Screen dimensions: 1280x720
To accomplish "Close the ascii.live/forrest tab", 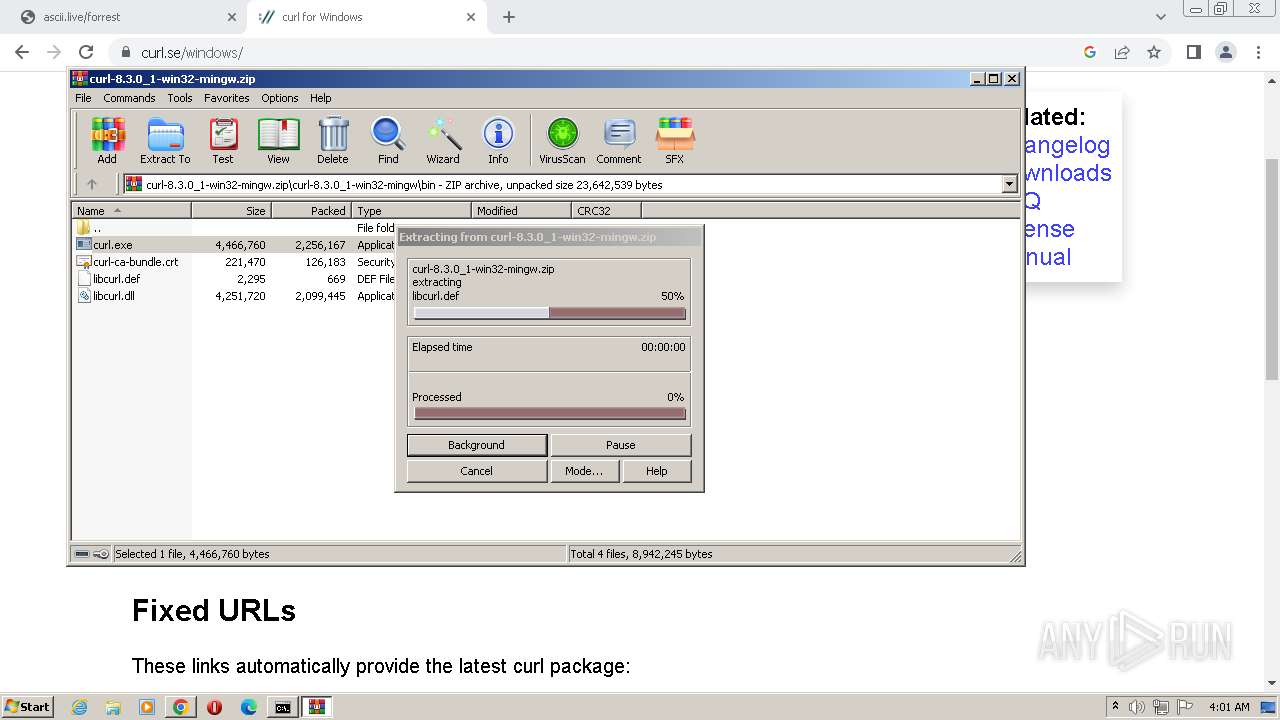I will [232, 17].
